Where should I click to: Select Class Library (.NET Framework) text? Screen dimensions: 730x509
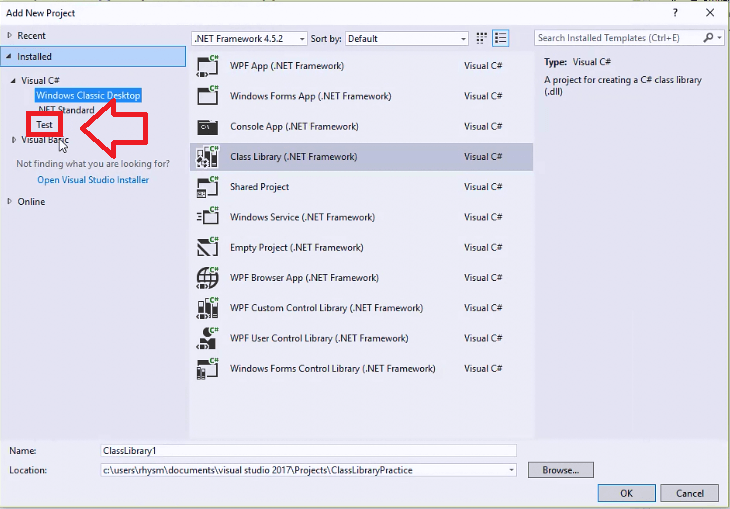pos(294,157)
